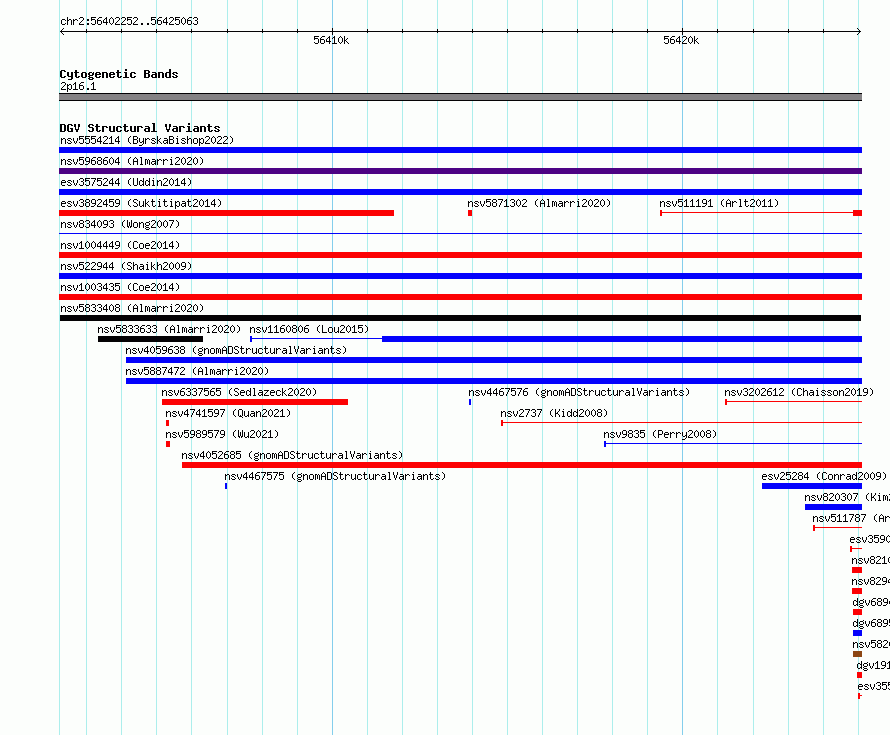890x735 pixels.
Task: Click the nsv820307 variant label
Action: (847, 497)
